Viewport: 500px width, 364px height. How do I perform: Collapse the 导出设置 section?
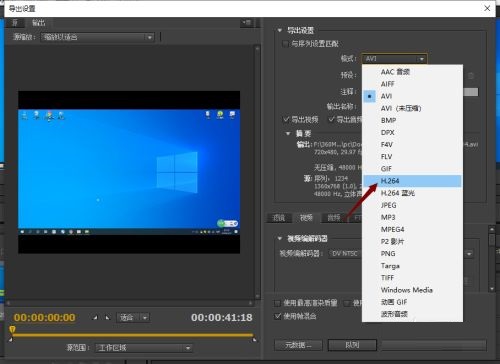pyautogui.click(x=280, y=30)
